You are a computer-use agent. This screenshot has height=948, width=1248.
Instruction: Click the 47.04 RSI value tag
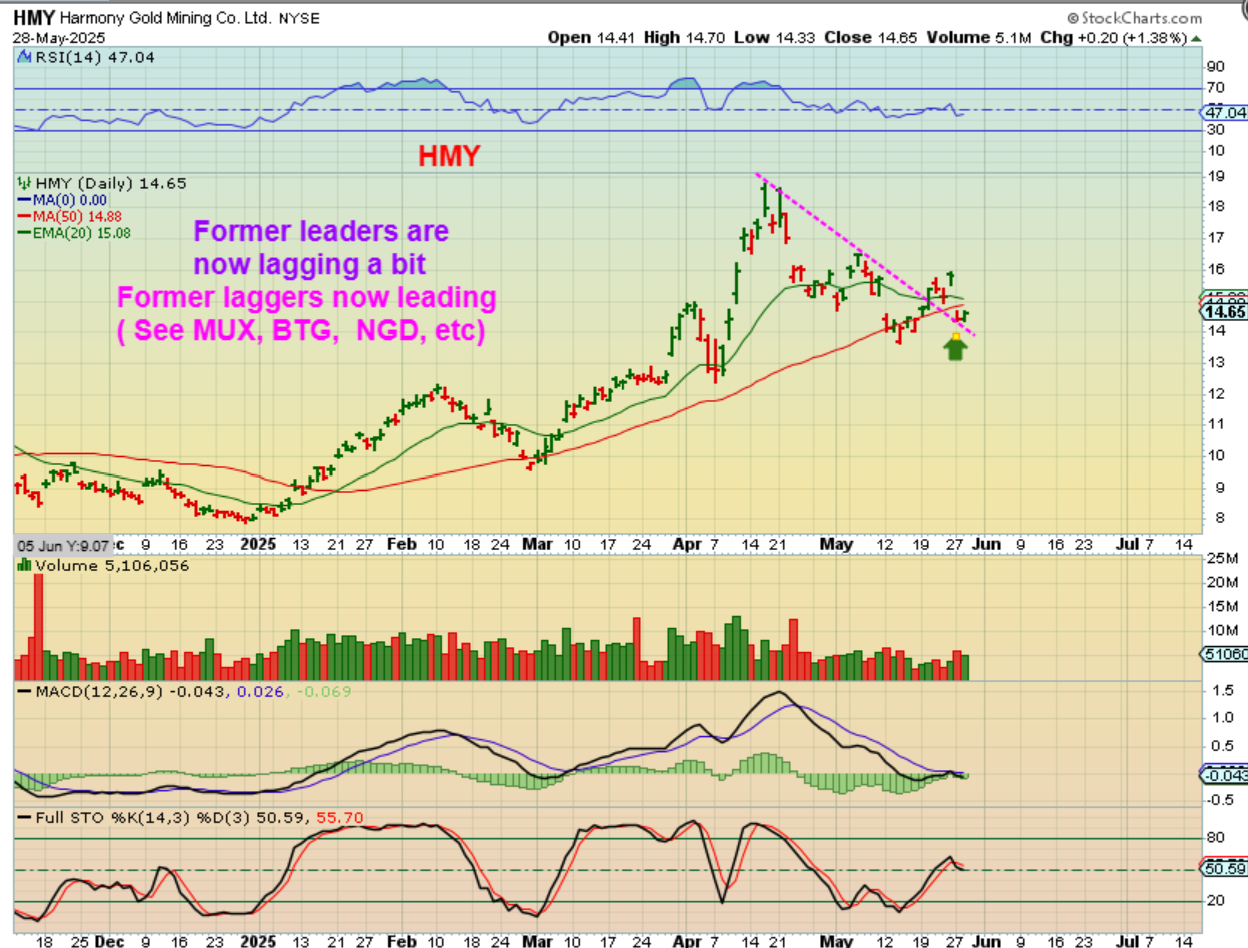tap(1224, 113)
